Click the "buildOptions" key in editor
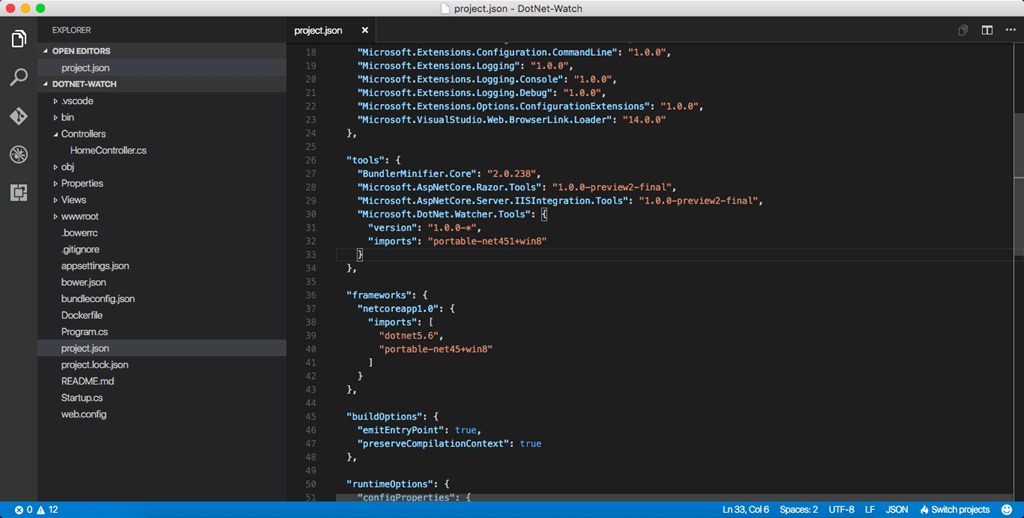This screenshot has width=1024, height=518. [x=384, y=417]
